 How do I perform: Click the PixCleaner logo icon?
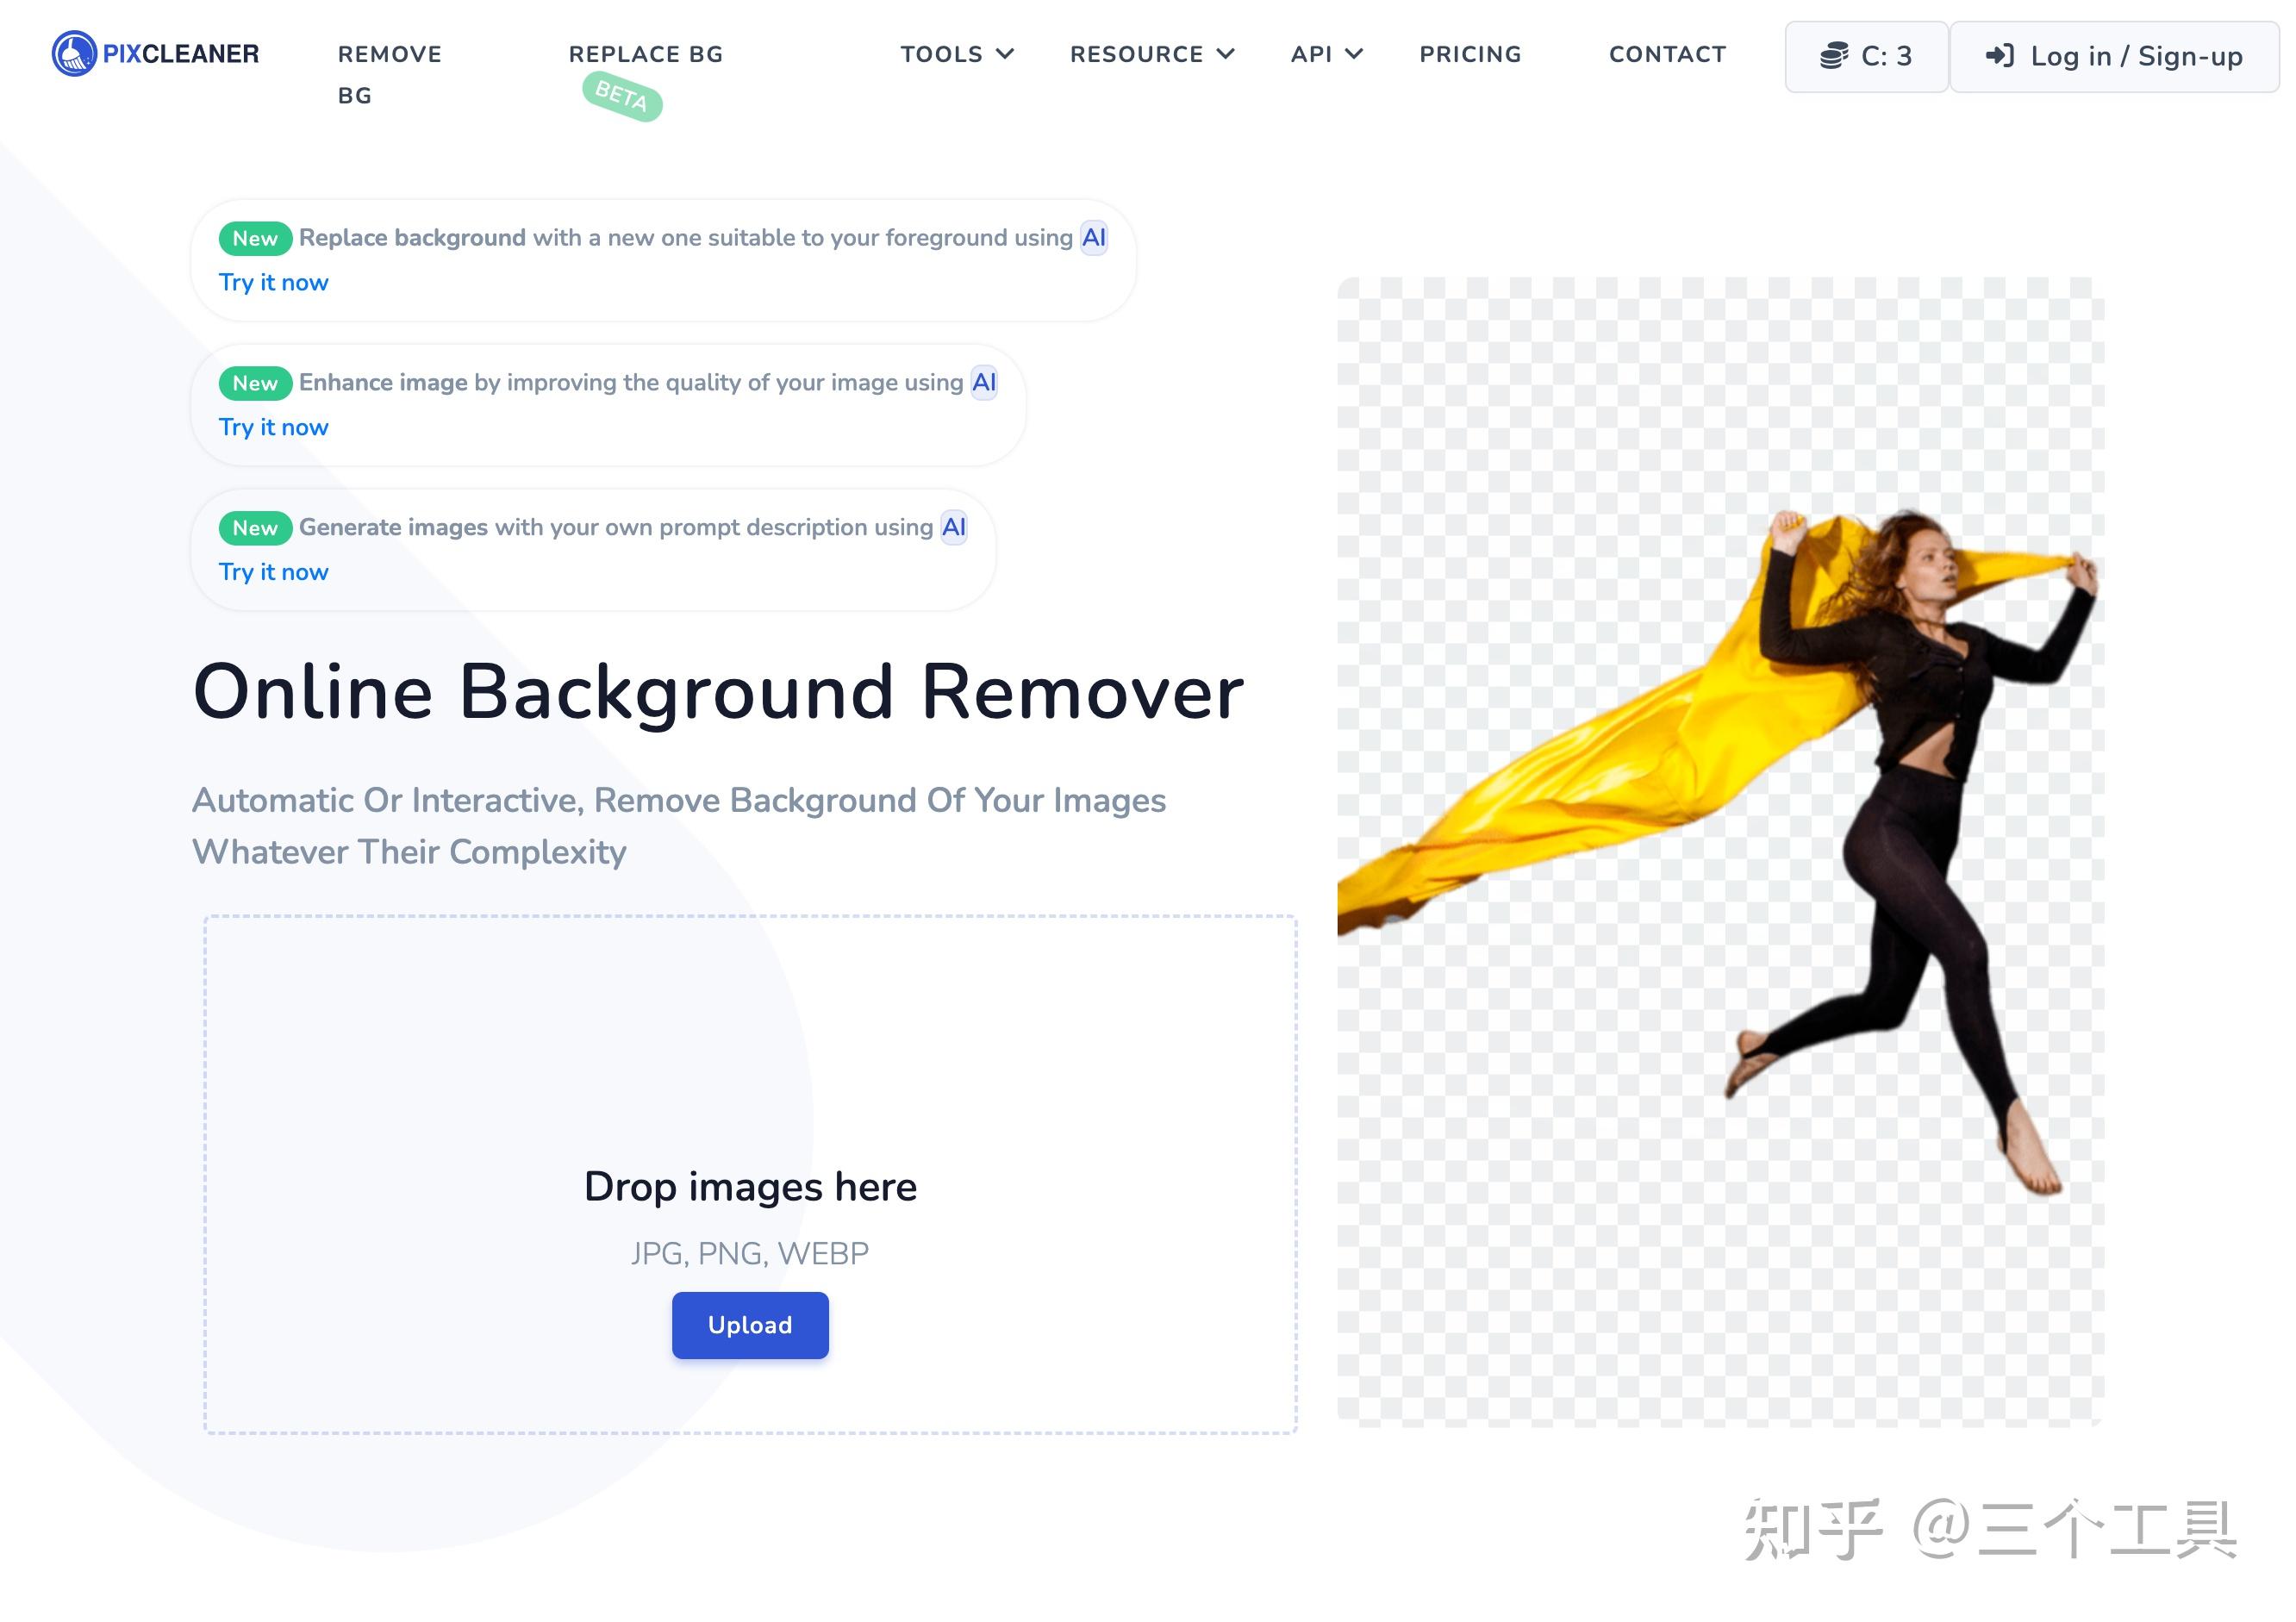point(74,54)
